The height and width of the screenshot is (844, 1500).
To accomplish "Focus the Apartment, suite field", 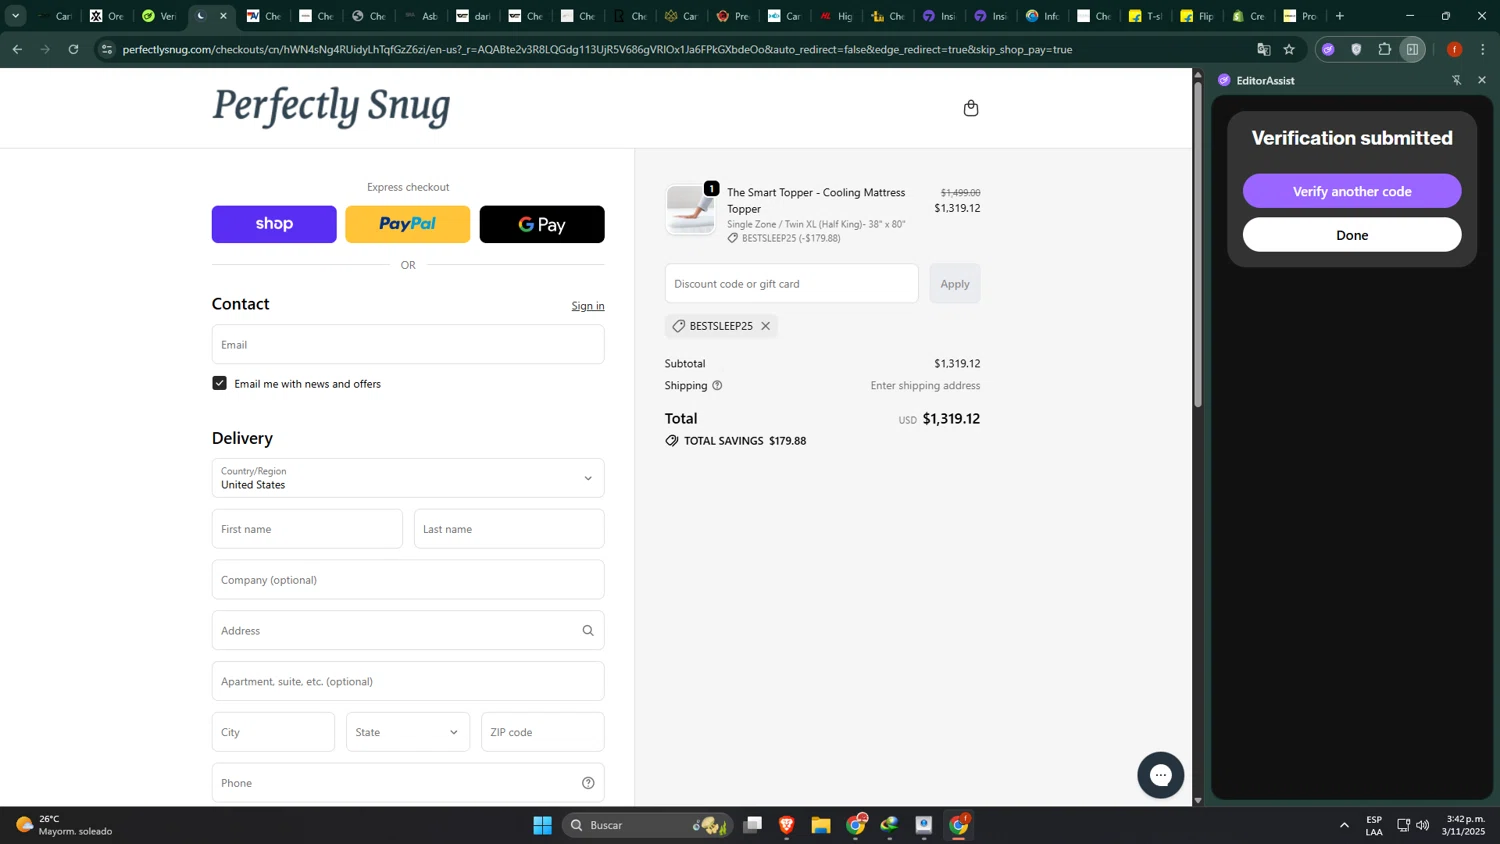I will [x=408, y=681].
